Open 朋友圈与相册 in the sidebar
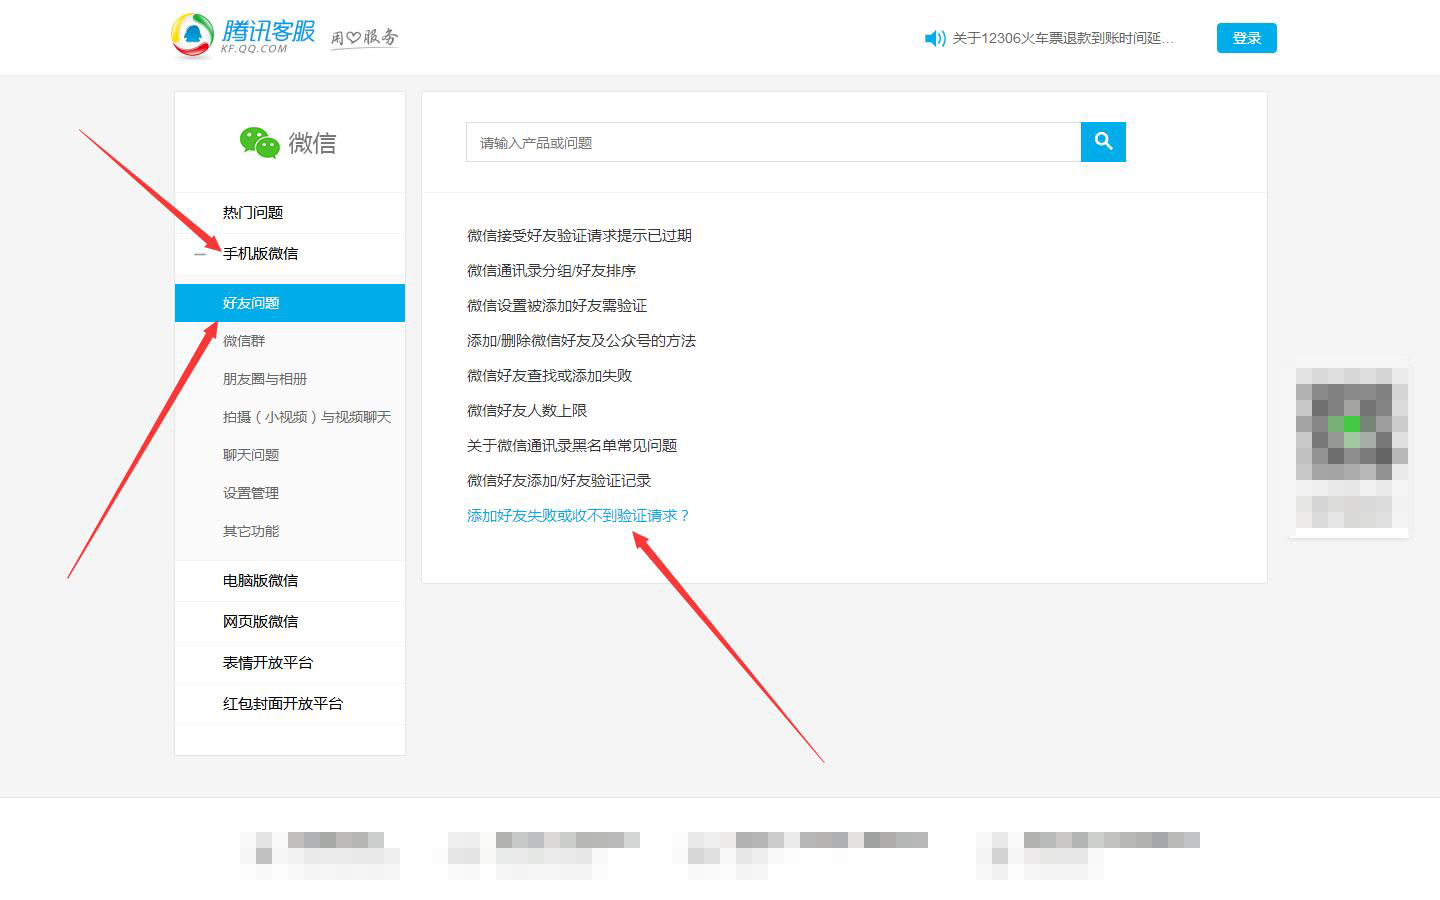Viewport: 1440px width, 900px height. pyautogui.click(x=265, y=379)
